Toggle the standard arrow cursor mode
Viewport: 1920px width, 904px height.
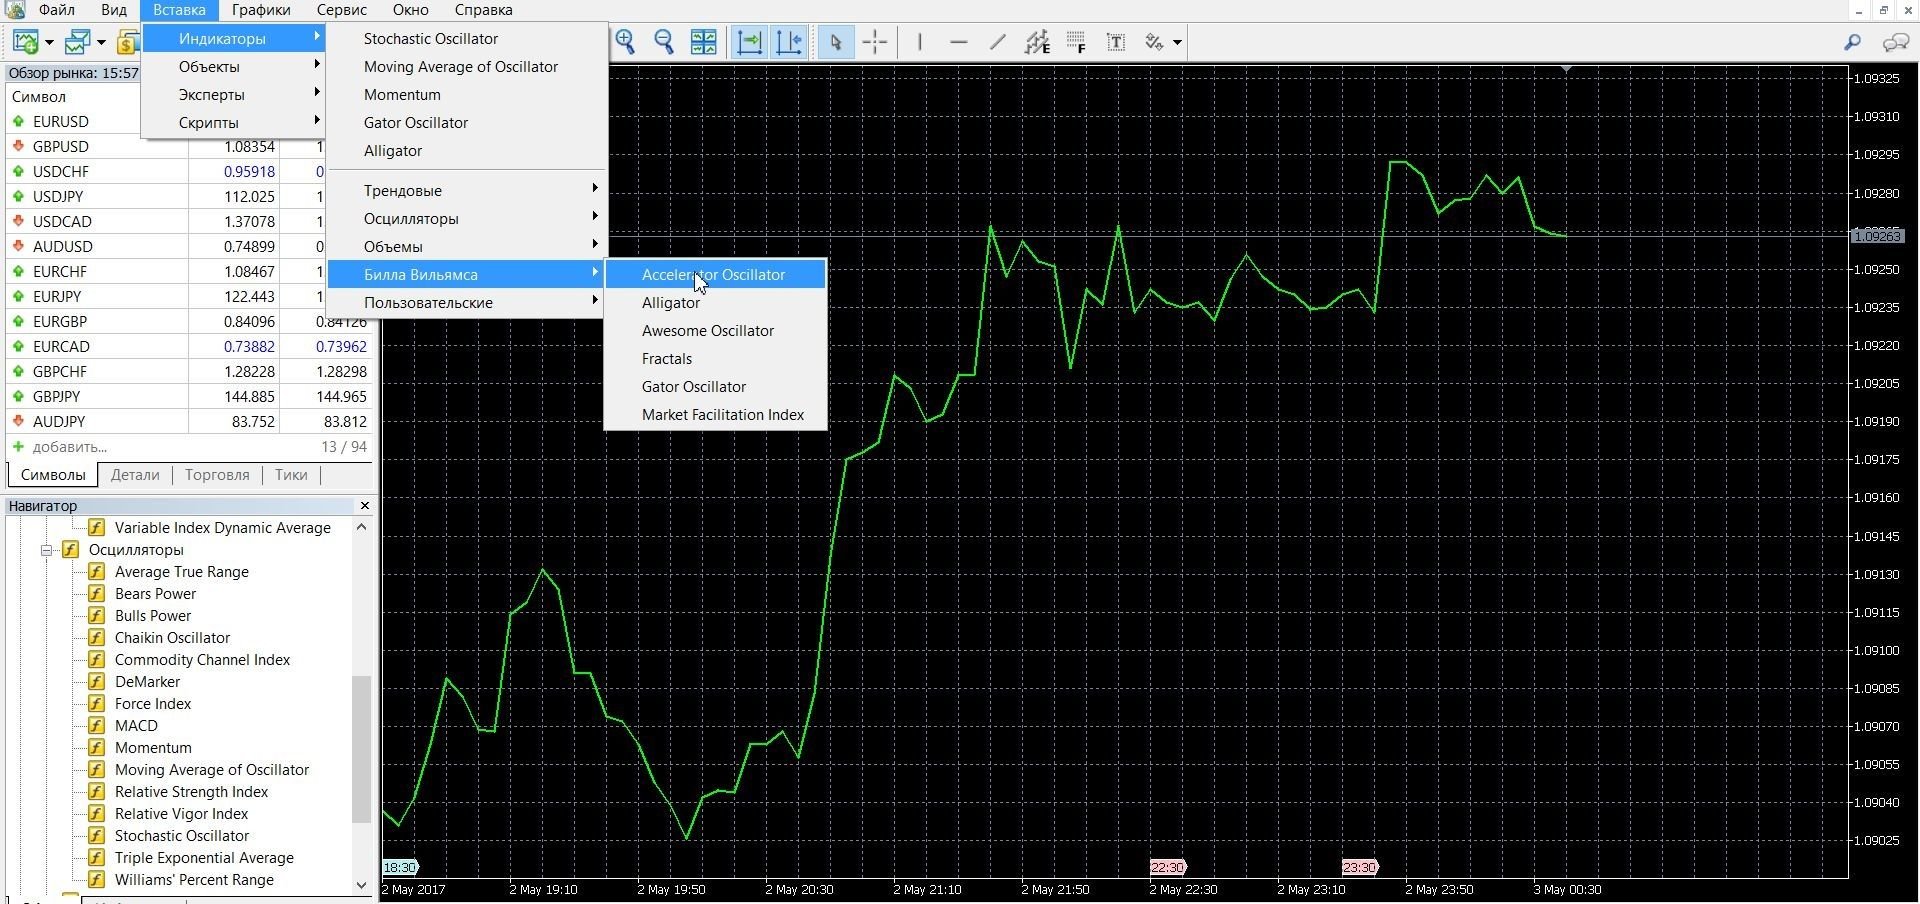point(836,42)
